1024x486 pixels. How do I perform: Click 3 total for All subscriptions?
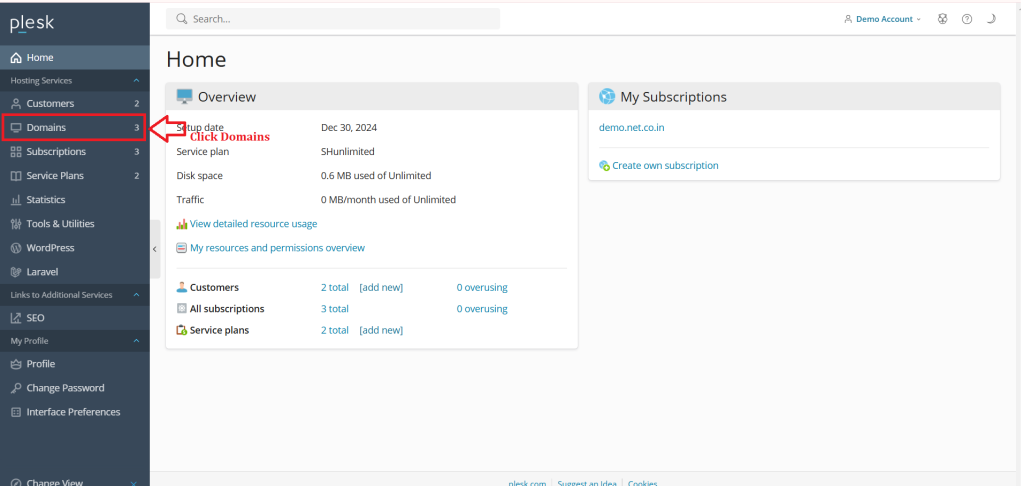335,309
